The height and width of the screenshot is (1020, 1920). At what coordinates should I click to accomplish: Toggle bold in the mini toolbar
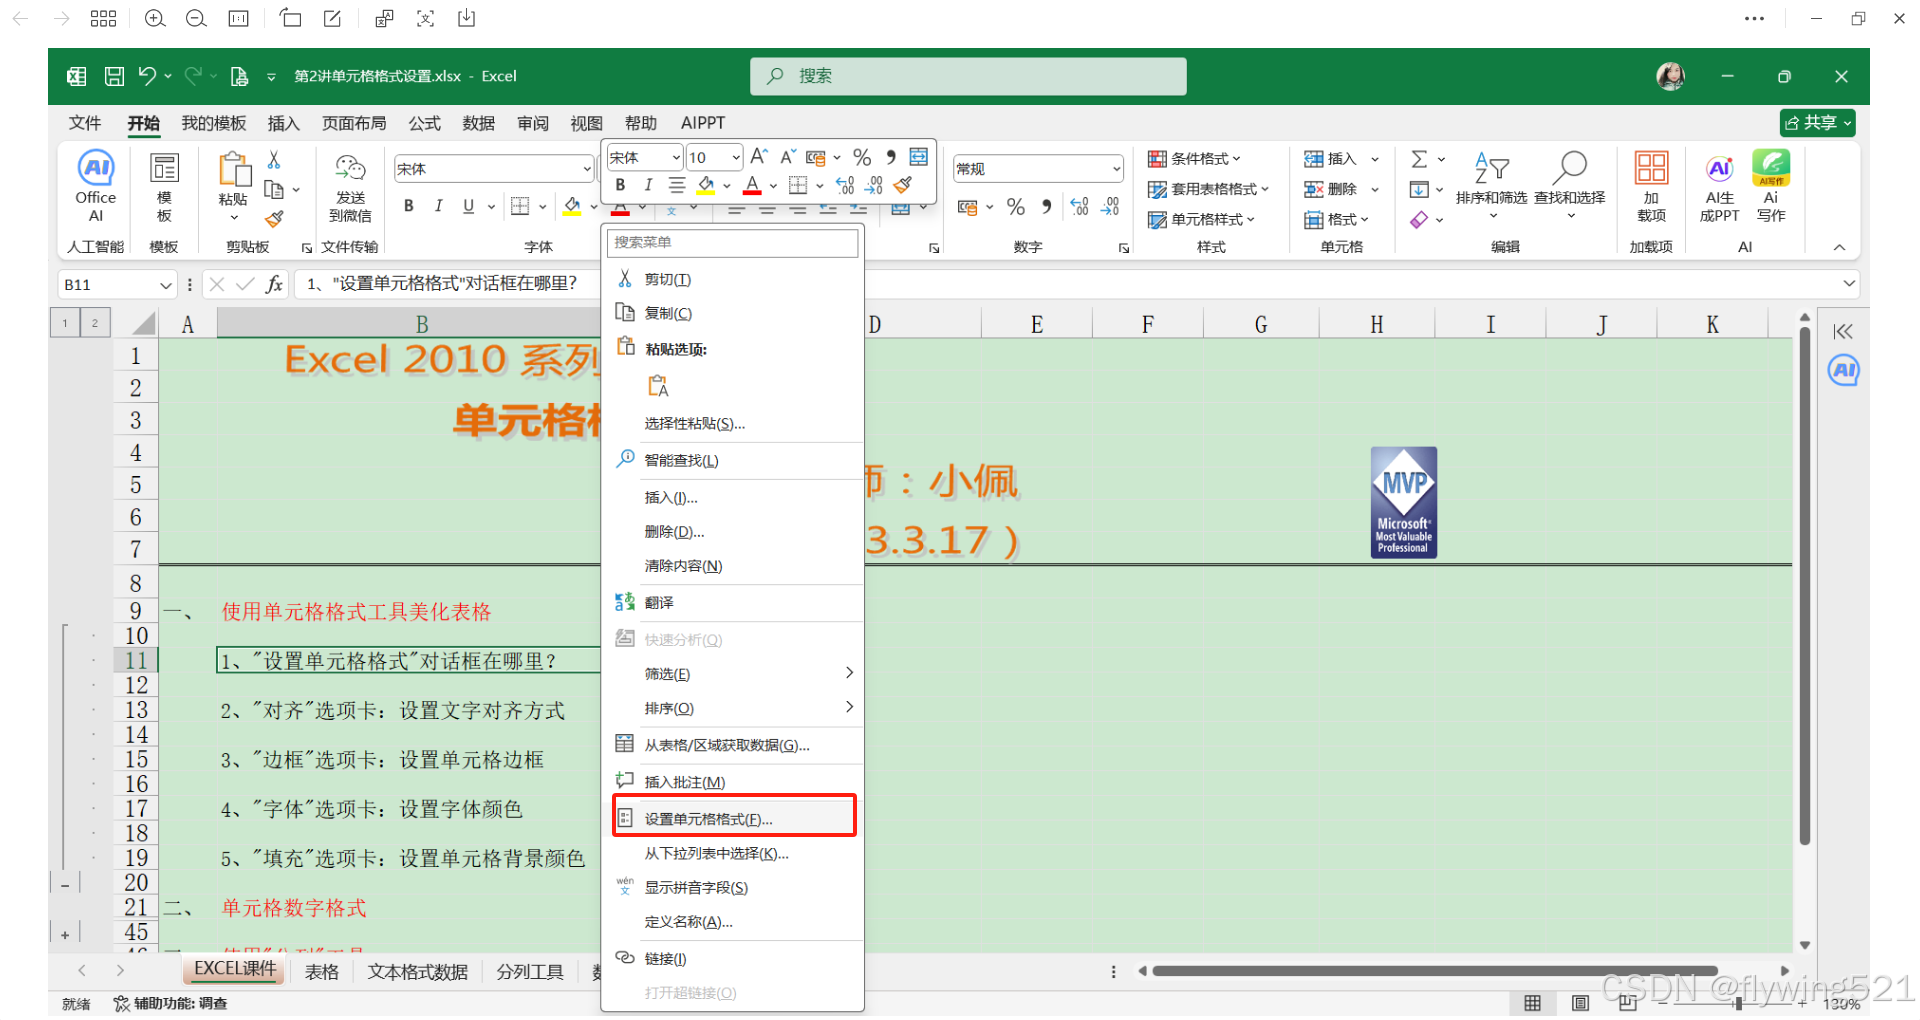(620, 185)
